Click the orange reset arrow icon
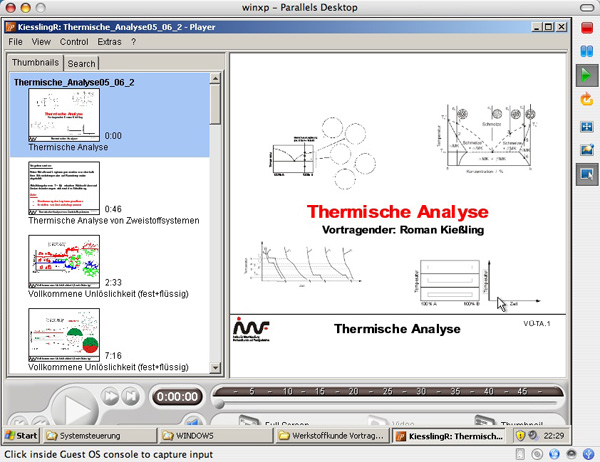This screenshot has width=600, height=462. tap(587, 99)
